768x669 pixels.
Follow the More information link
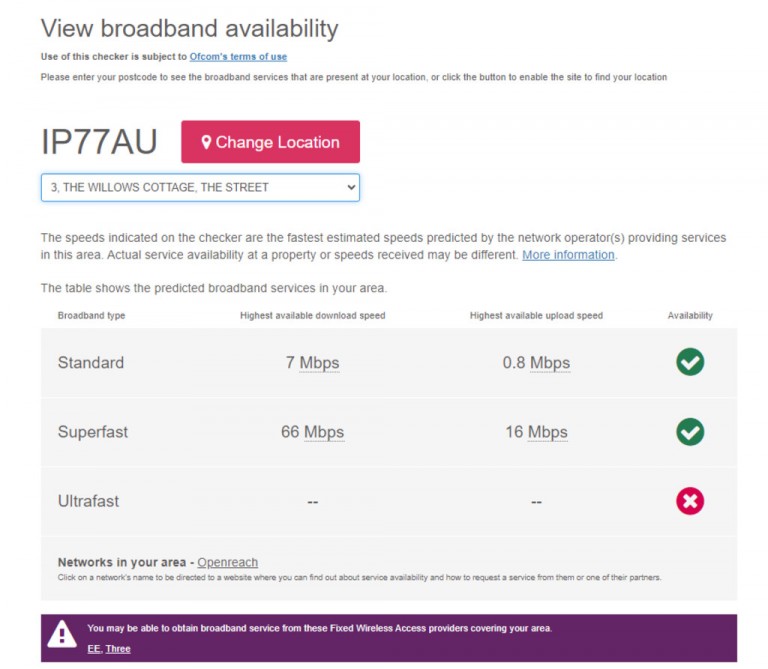coord(568,255)
